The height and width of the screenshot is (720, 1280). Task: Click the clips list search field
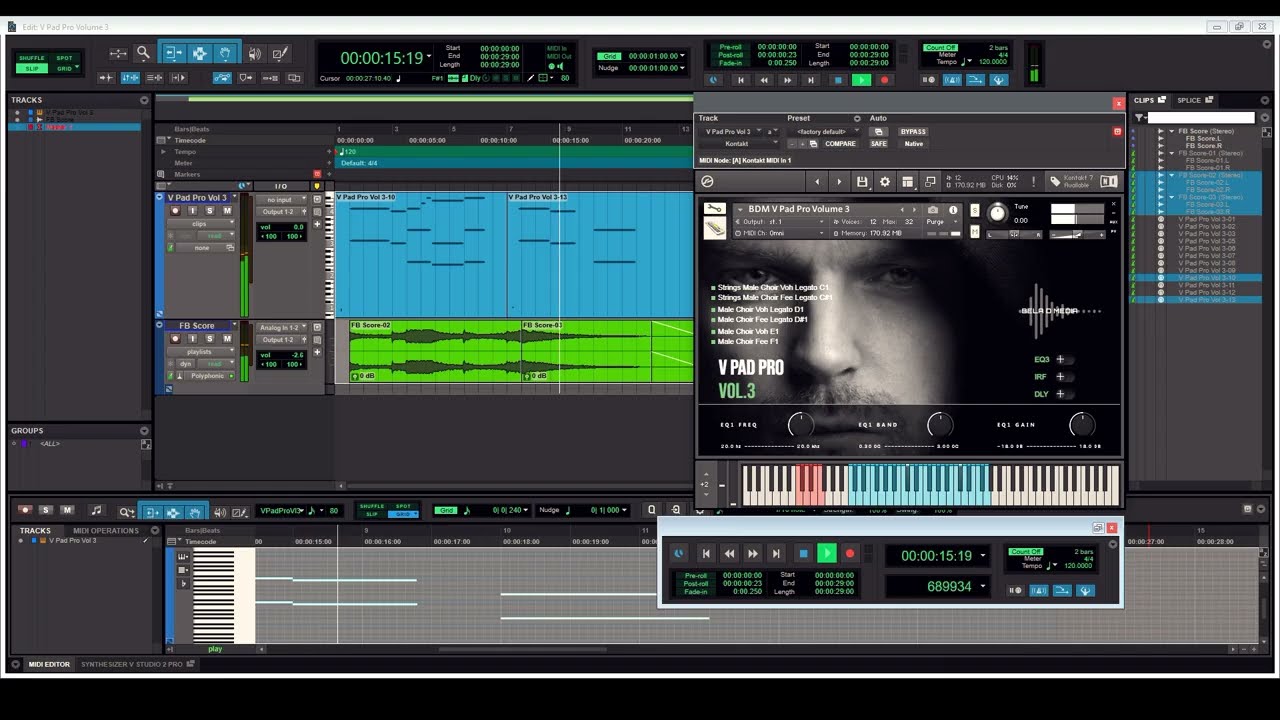(1200, 118)
